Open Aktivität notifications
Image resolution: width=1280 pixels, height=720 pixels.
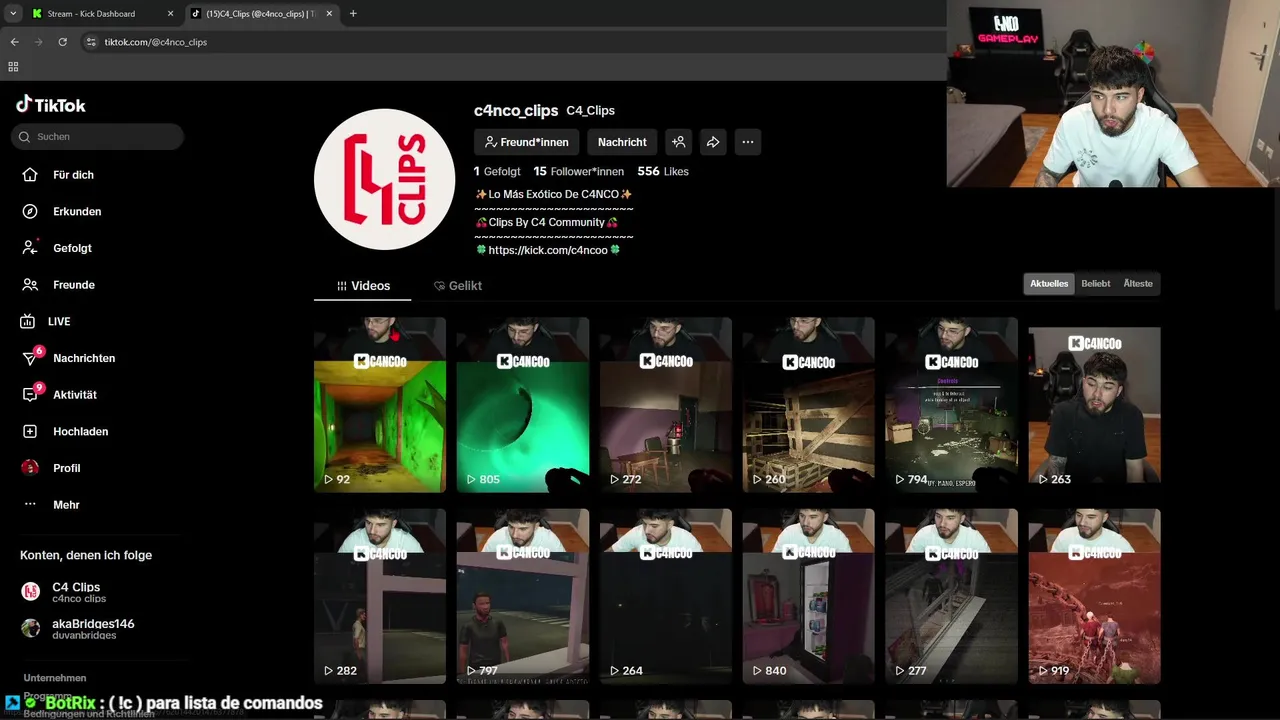coord(60,395)
